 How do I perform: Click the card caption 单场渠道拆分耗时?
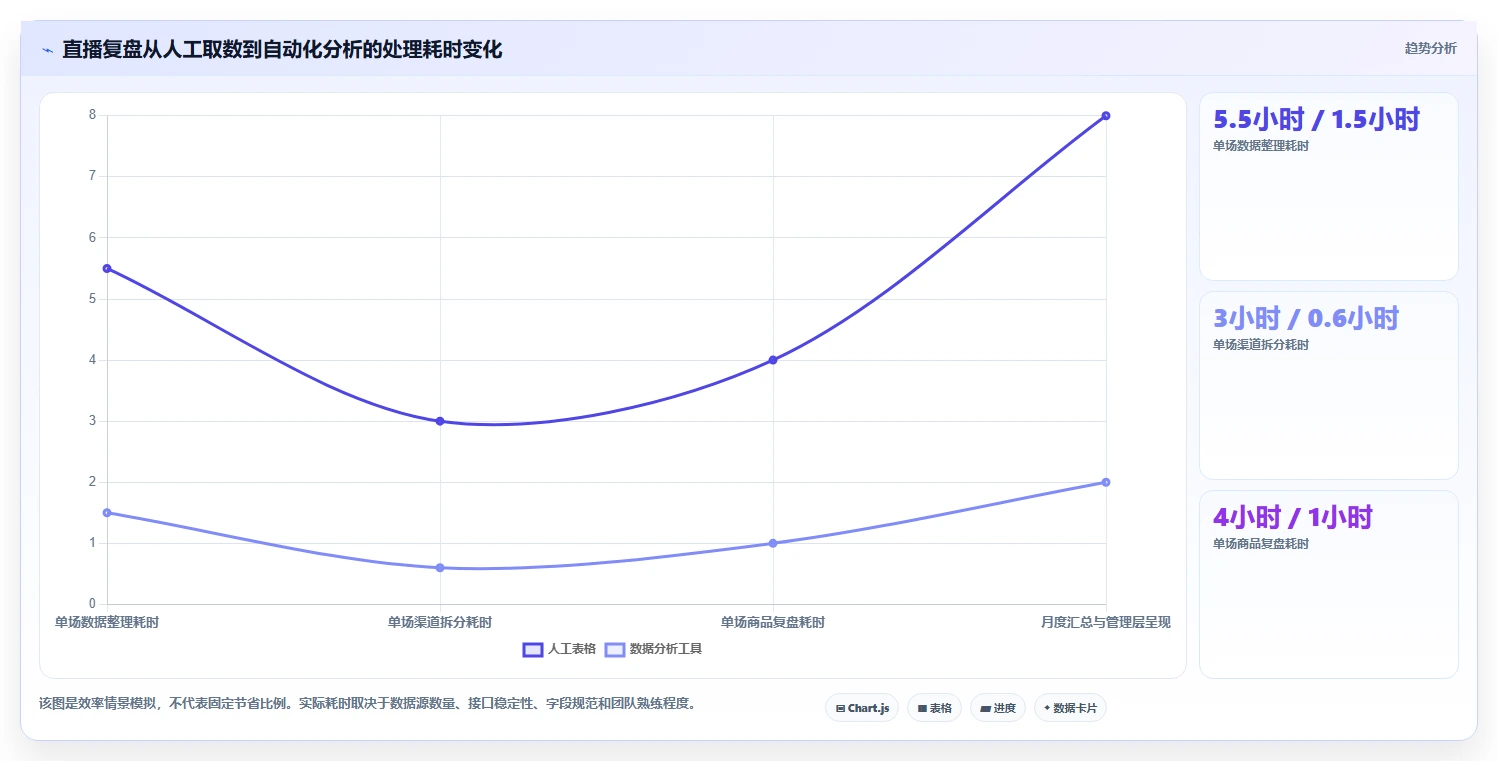pos(1261,345)
